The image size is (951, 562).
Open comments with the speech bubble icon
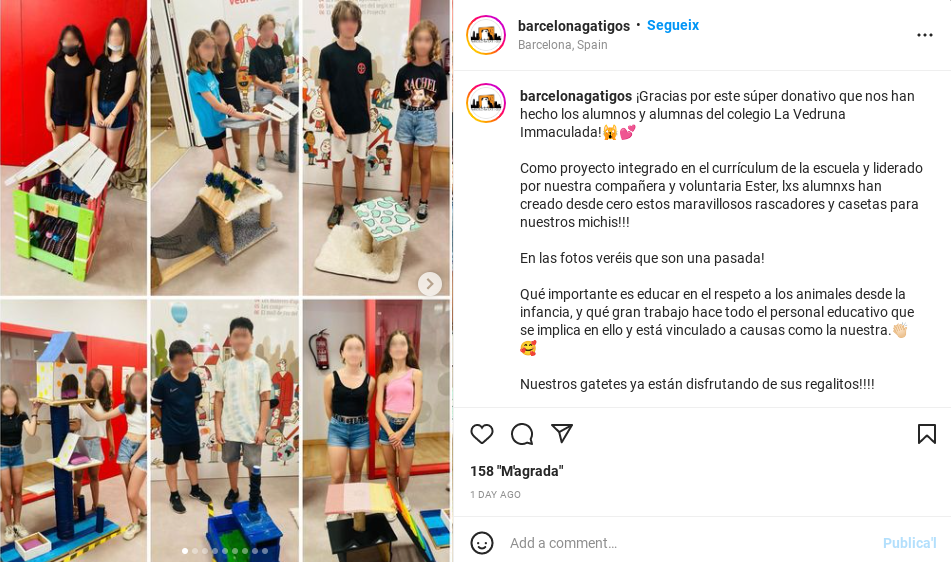[522, 434]
